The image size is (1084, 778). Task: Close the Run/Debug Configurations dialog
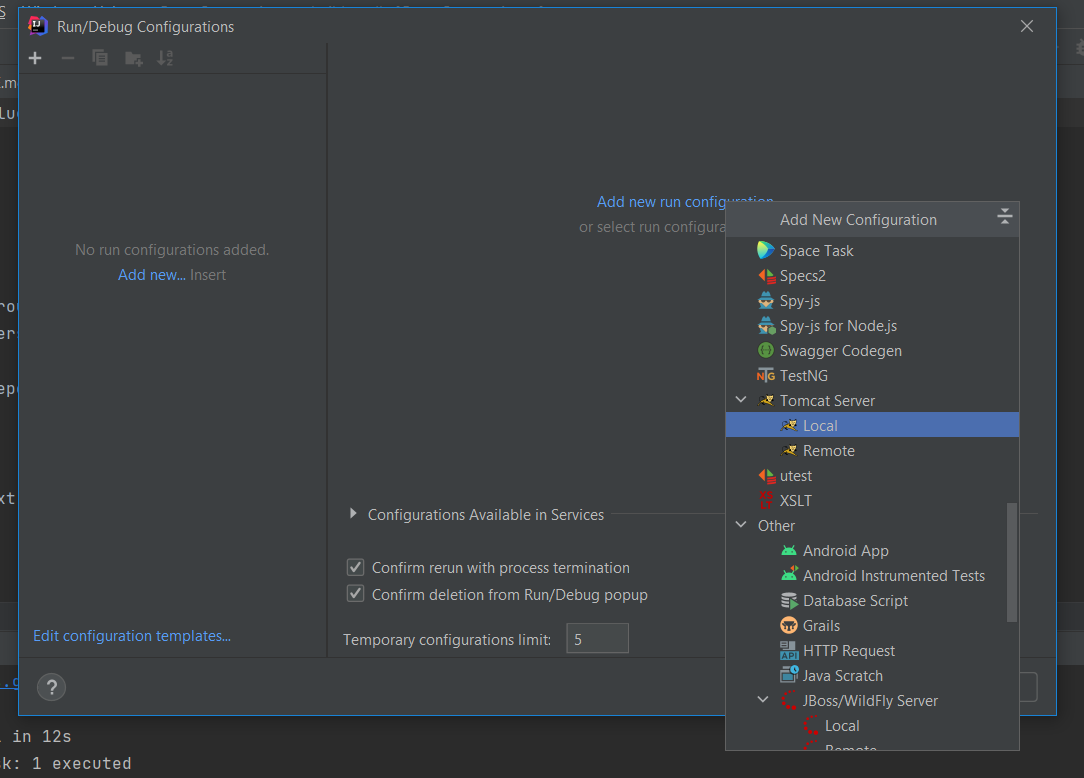[x=1027, y=26]
